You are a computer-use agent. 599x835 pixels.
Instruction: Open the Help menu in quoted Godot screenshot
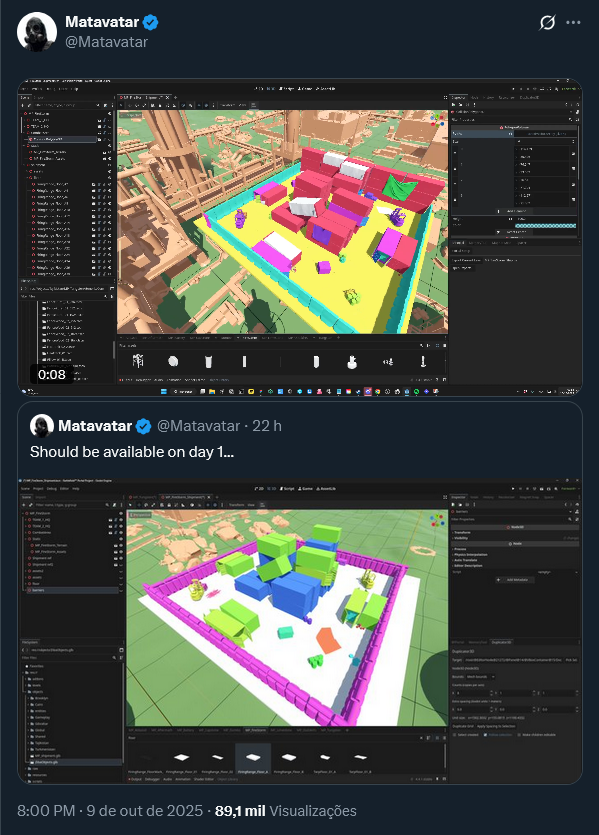point(76,488)
